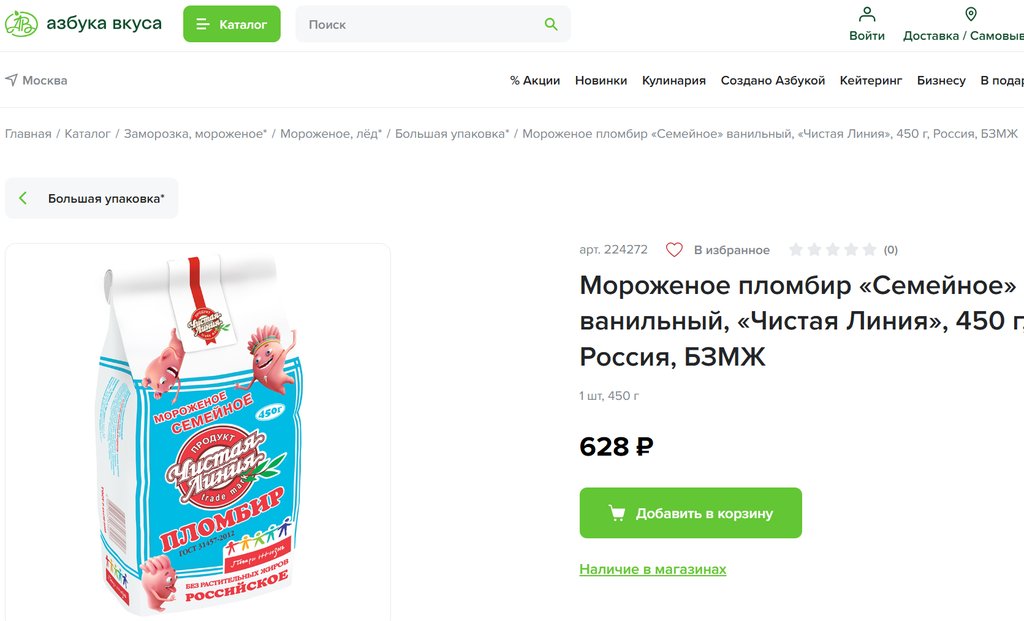Open Создано Азбукой section

773,80
